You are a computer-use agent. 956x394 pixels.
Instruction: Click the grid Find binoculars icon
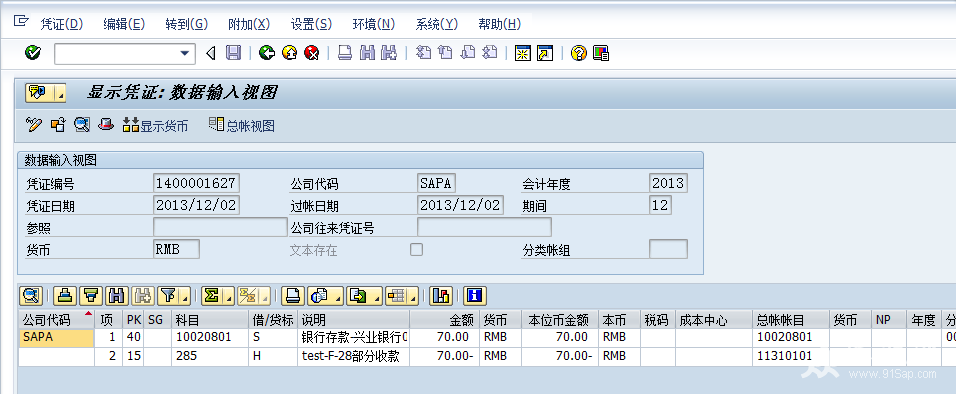tap(116, 296)
